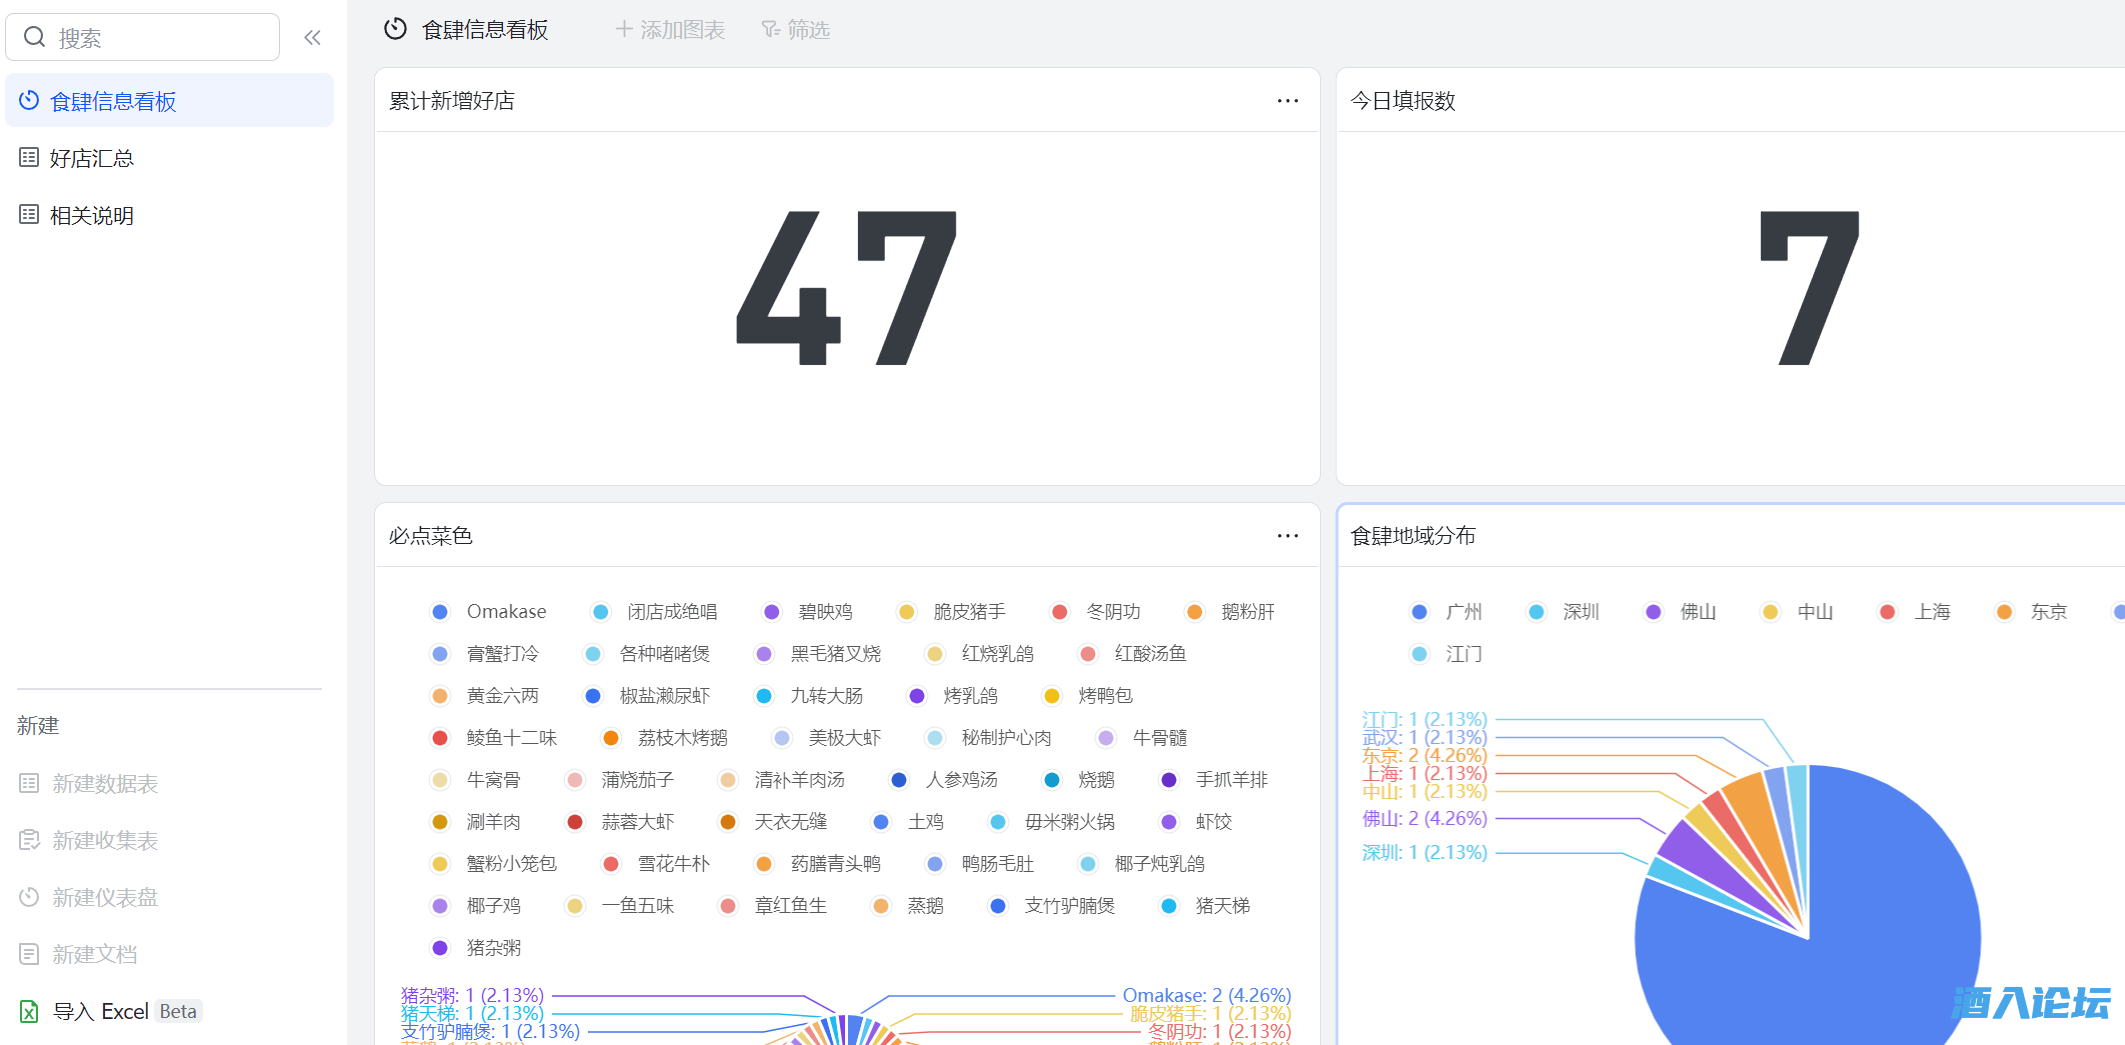Click the 好店汇总 table icon
Viewport: 2125px width, 1045px height.
[29, 158]
